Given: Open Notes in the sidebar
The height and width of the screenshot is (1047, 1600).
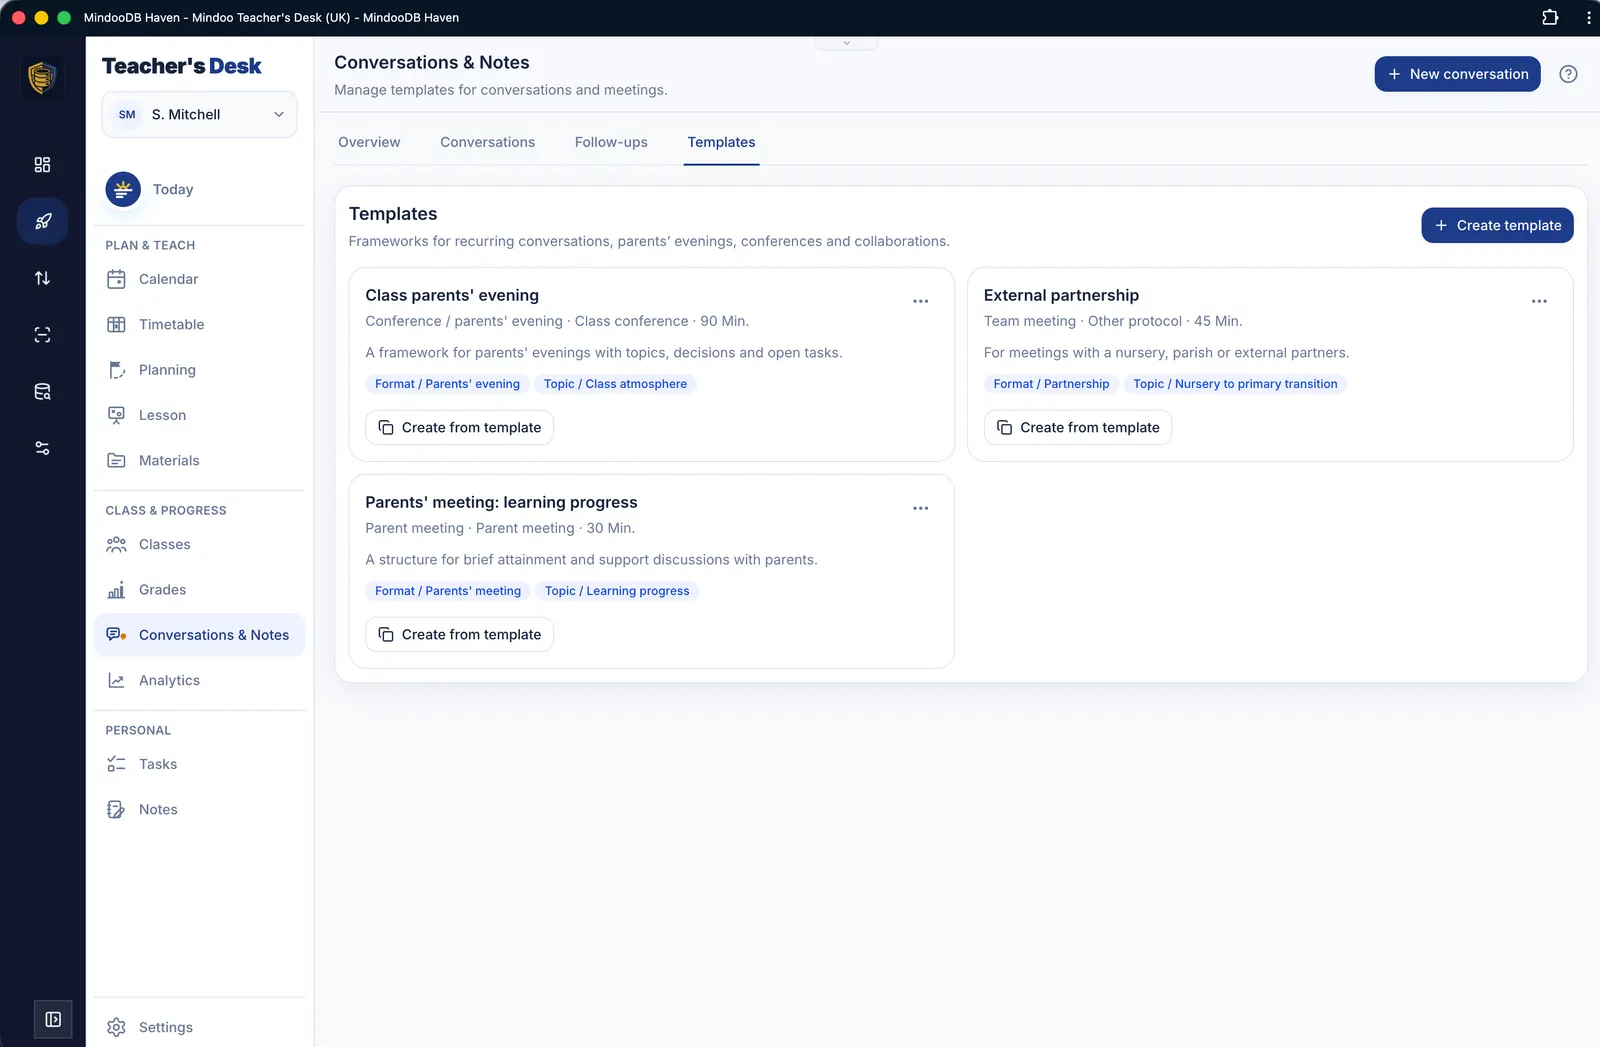Looking at the screenshot, I should click(200, 810).
